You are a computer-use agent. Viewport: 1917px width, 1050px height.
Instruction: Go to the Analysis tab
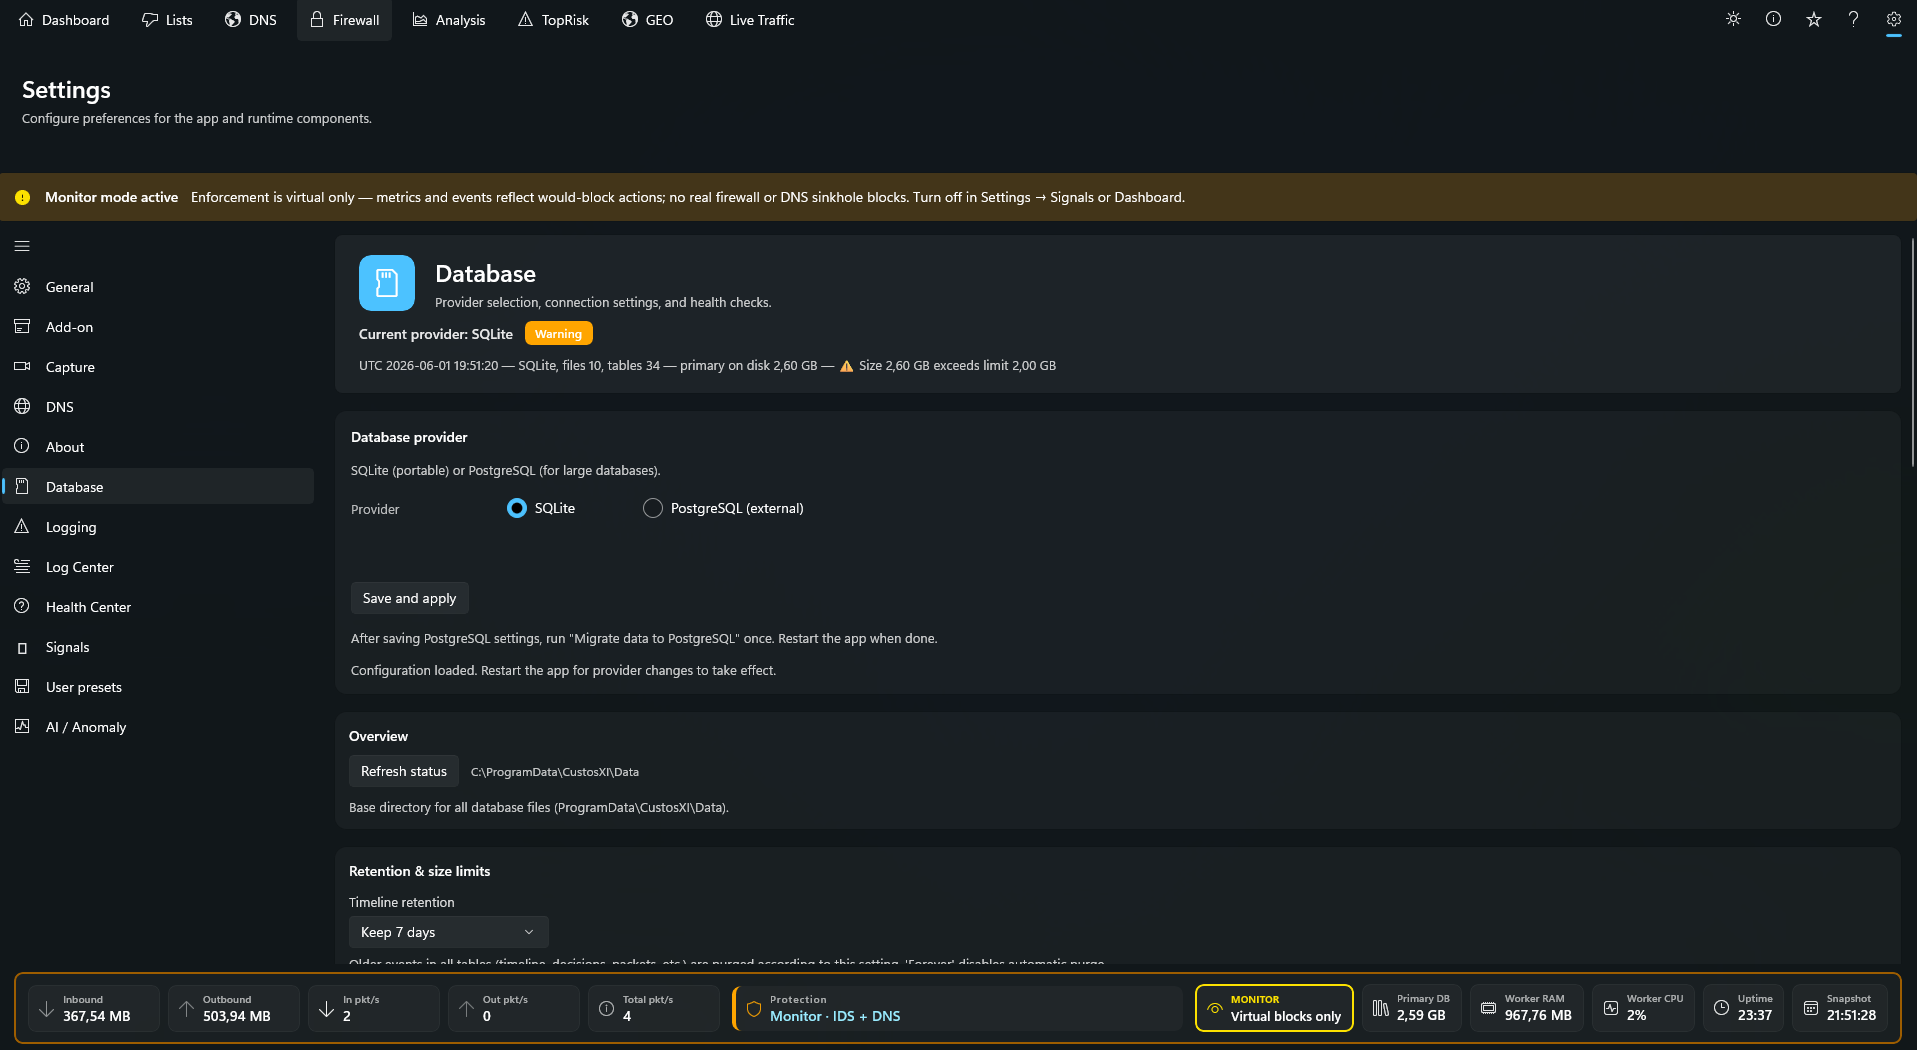pyautogui.click(x=449, y=20)
